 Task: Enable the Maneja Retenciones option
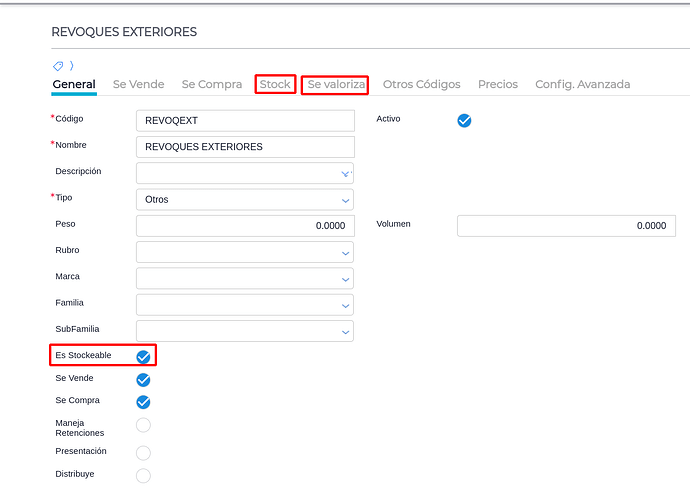(143, 425)
